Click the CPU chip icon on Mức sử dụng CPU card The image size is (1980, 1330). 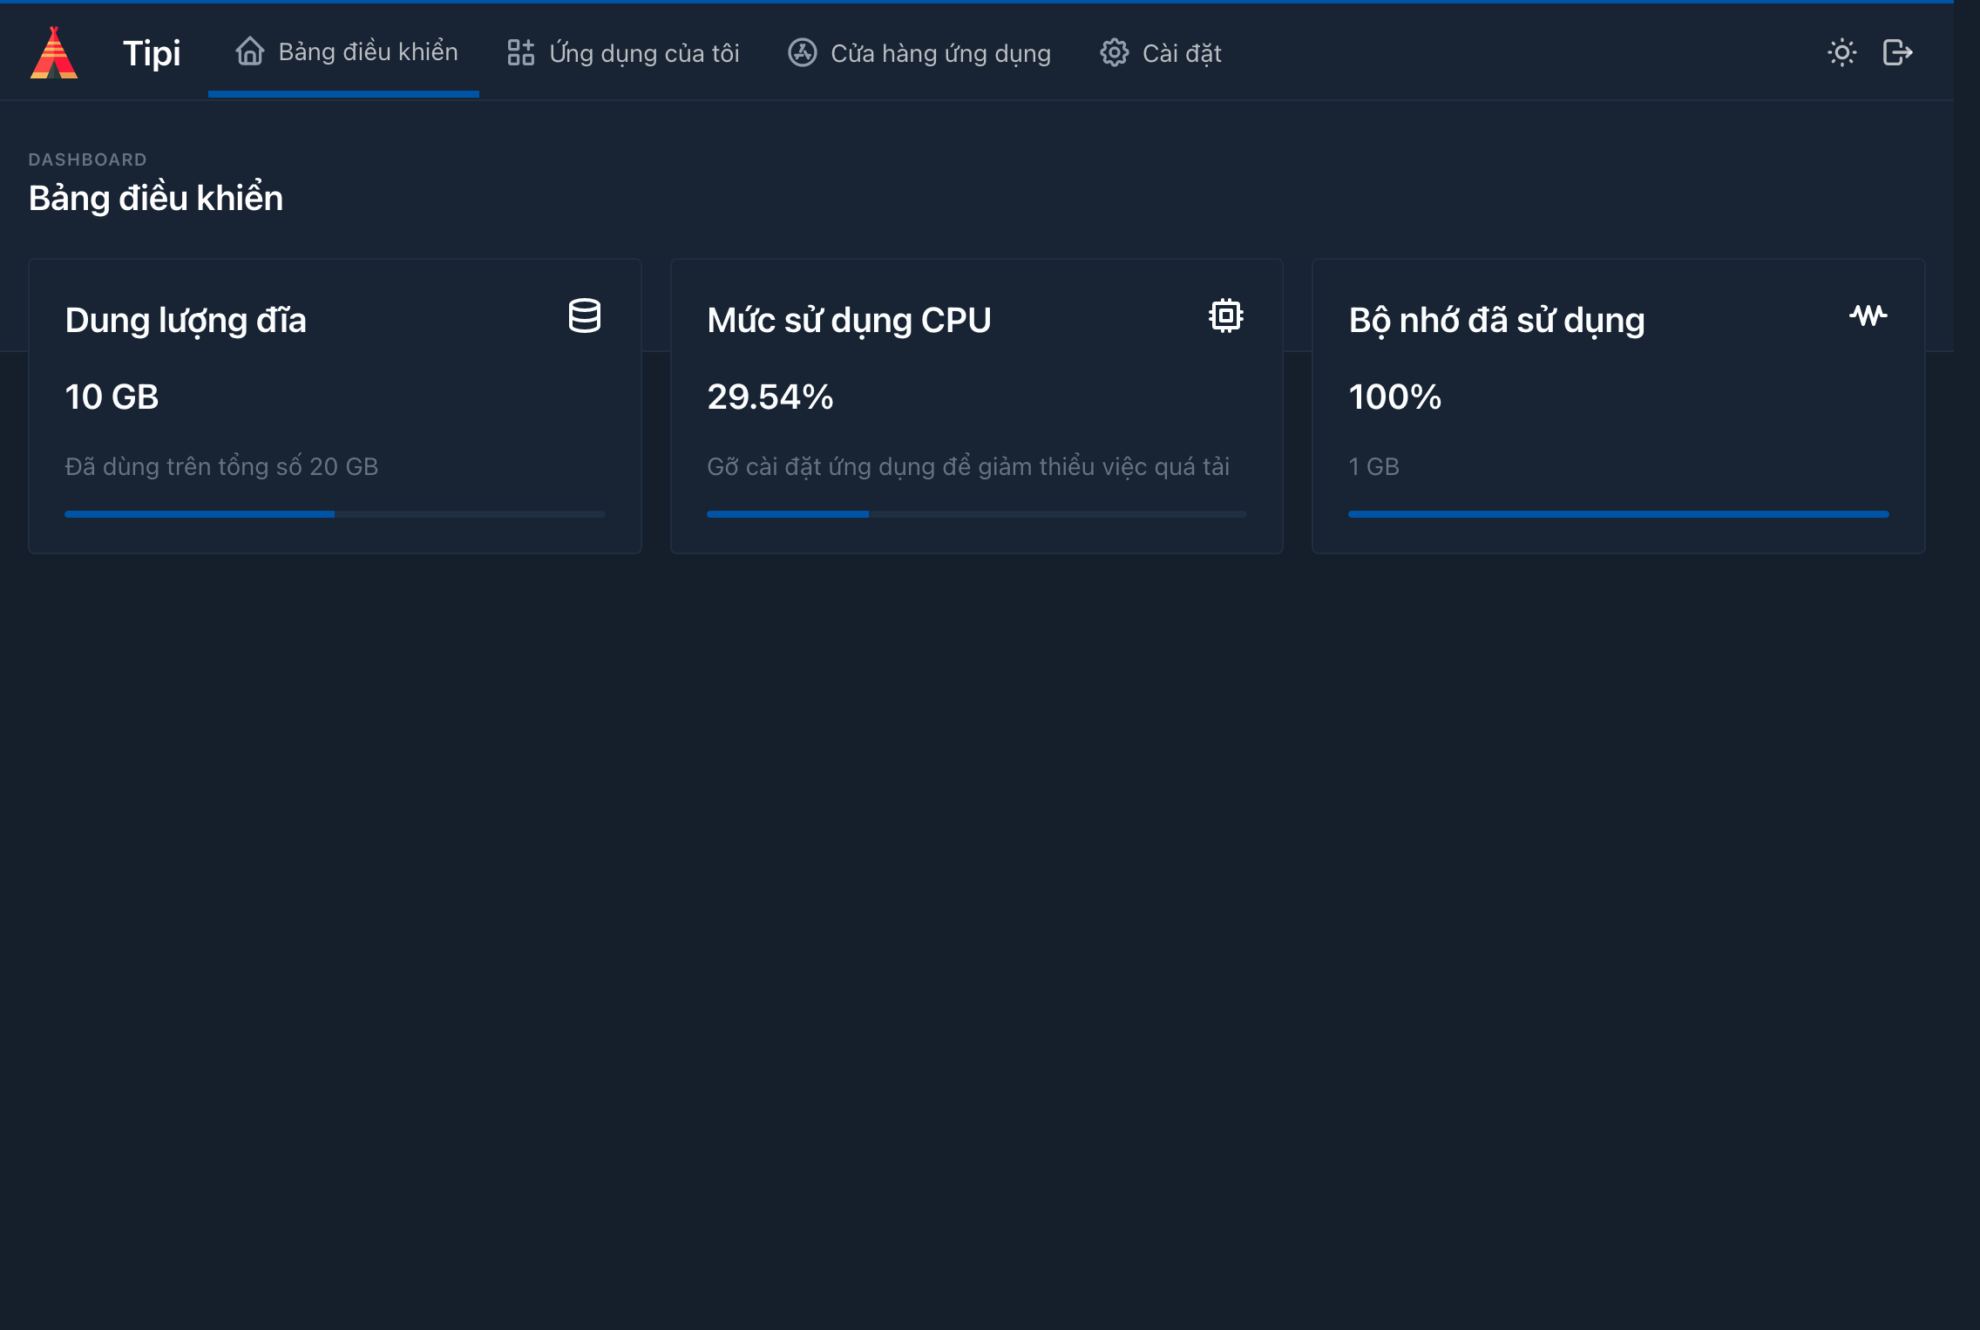(x=1225, y=315)
